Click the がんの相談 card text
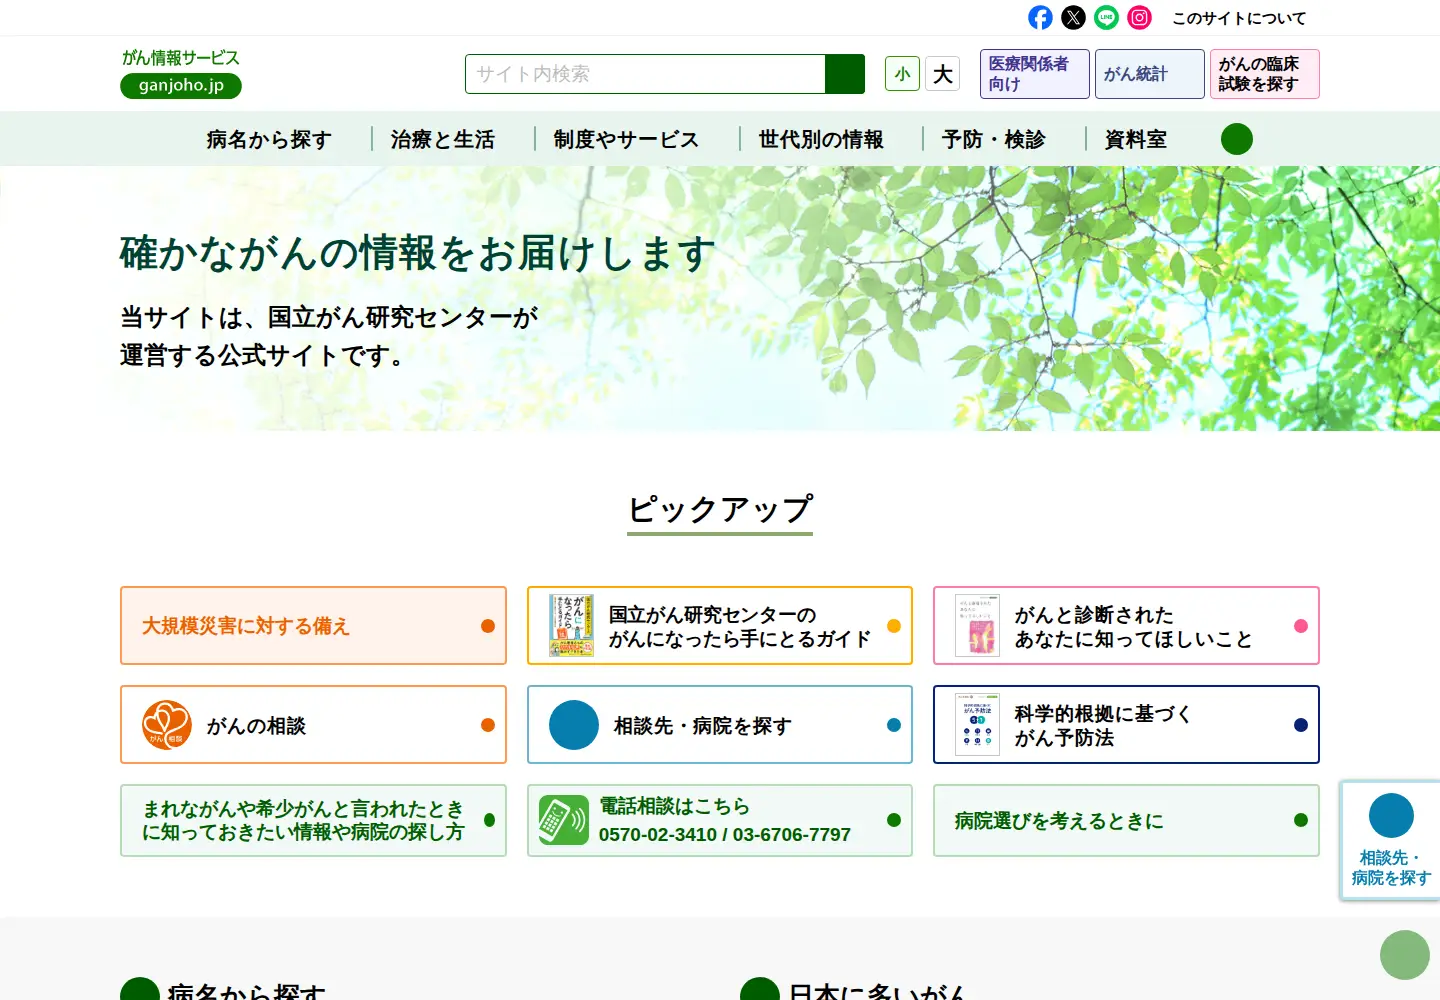 256,726
